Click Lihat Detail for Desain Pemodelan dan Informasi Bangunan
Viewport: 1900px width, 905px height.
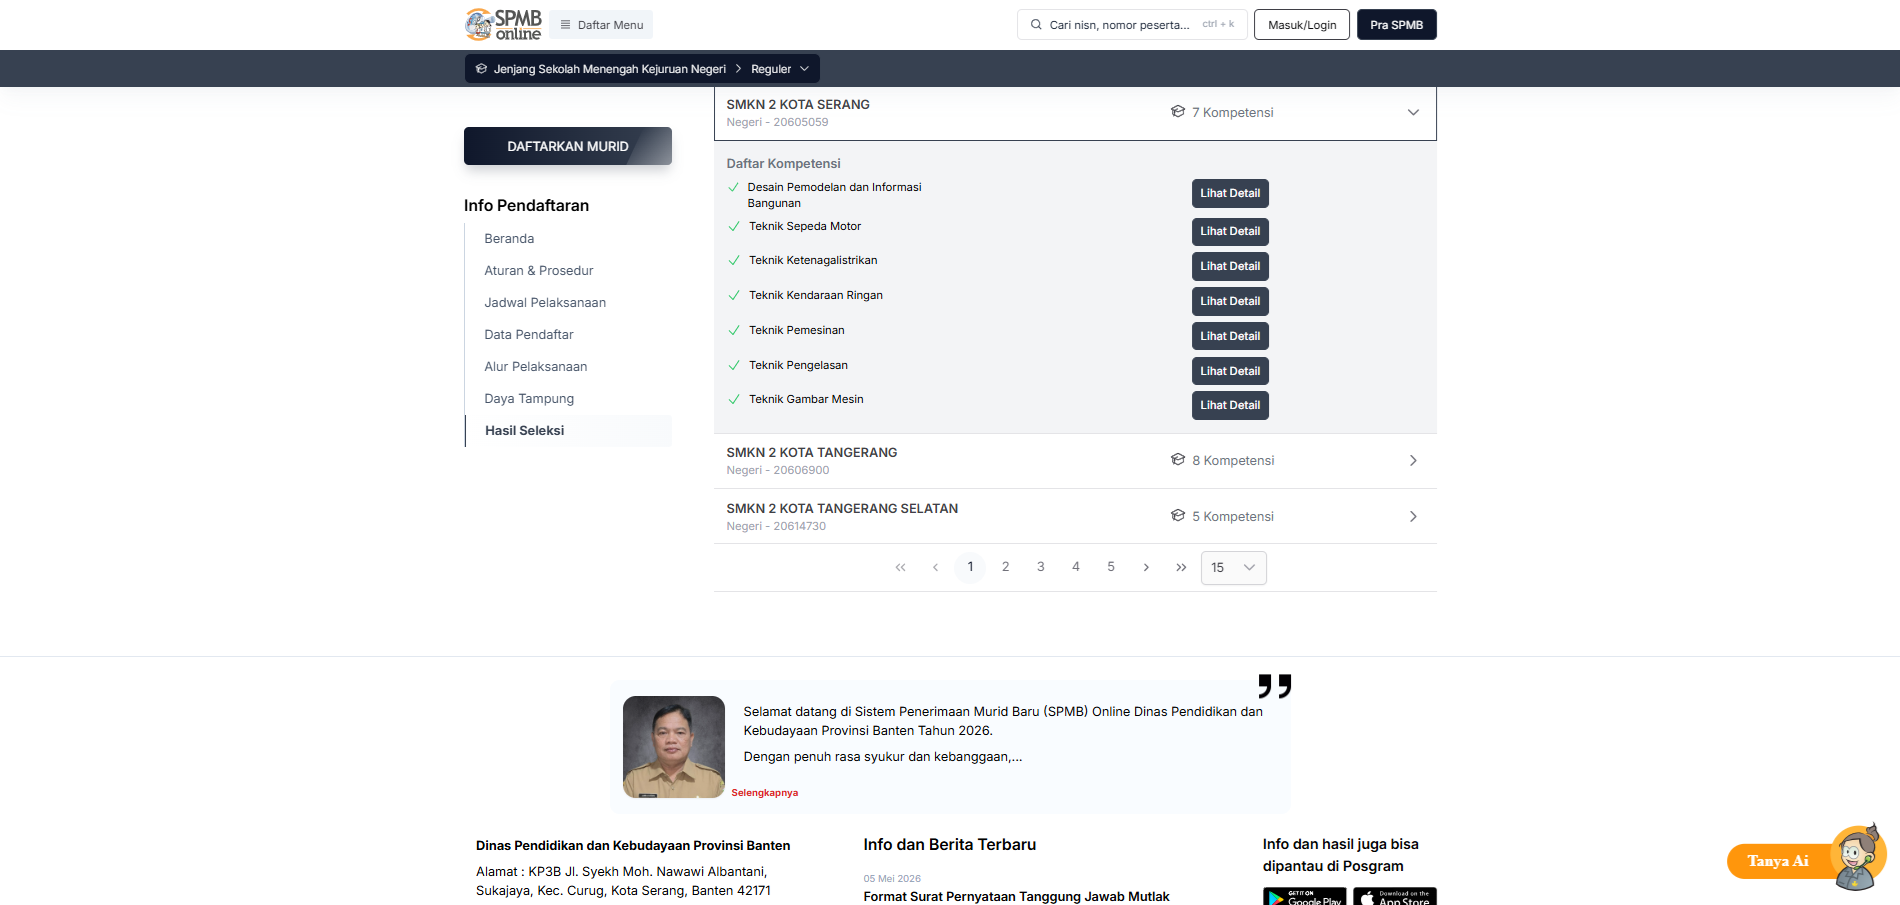(1230, 193)
